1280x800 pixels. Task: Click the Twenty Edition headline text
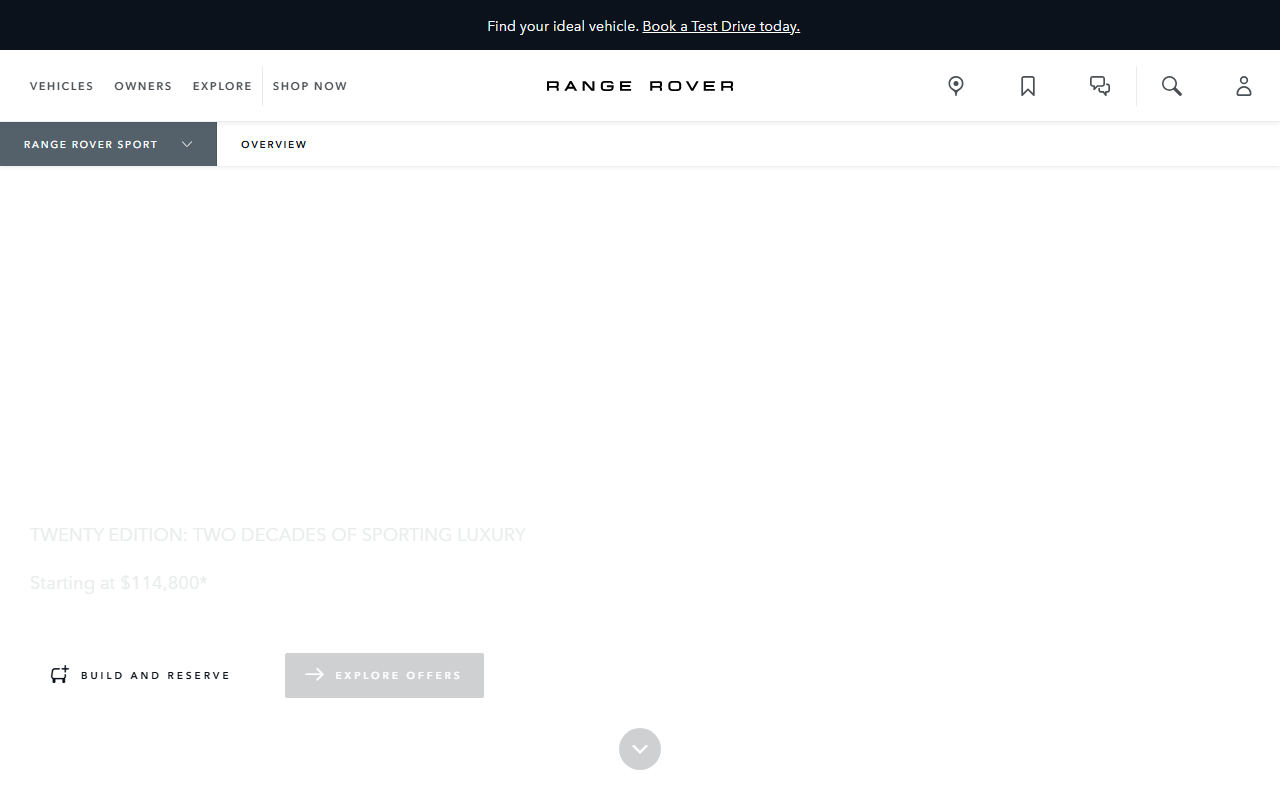[278, 535]
